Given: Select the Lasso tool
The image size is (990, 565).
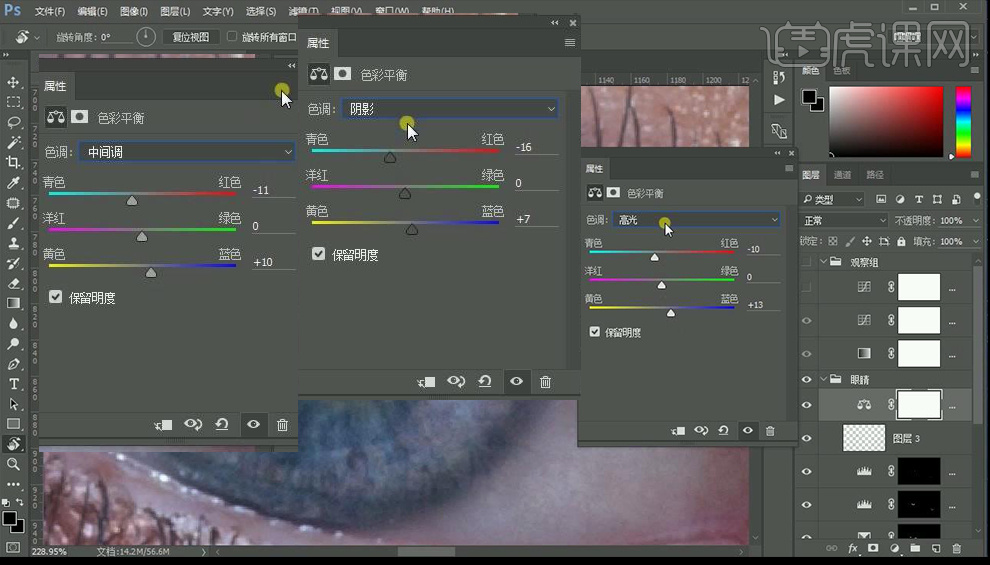Looking at the screenshot, I should 14,122.
